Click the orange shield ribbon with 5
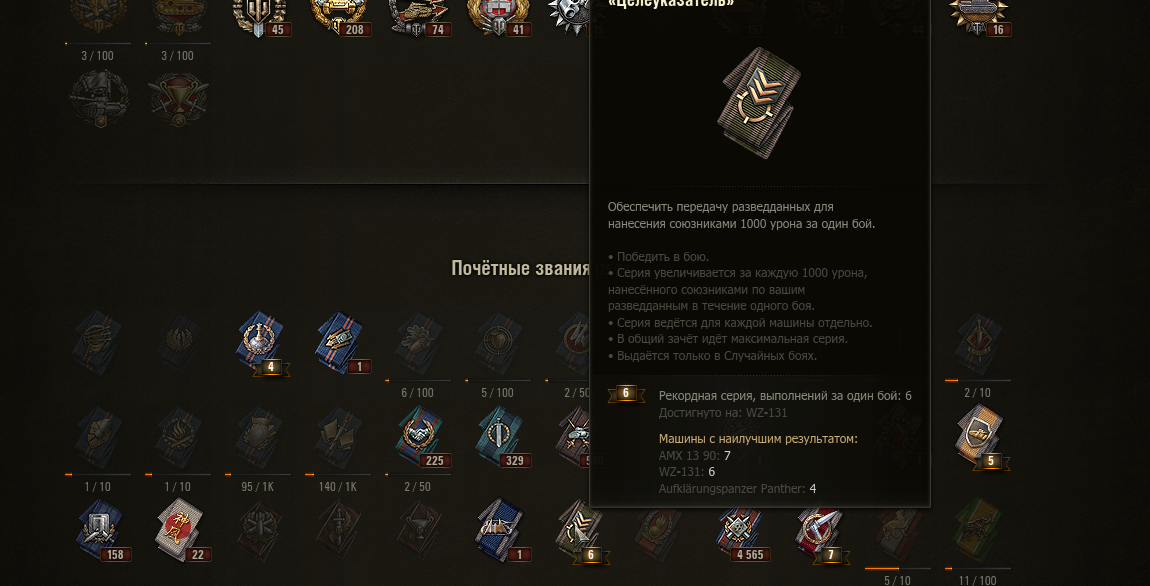This screenshot has width=1150, height=586. pyautogui.click(x=978, y=437)
